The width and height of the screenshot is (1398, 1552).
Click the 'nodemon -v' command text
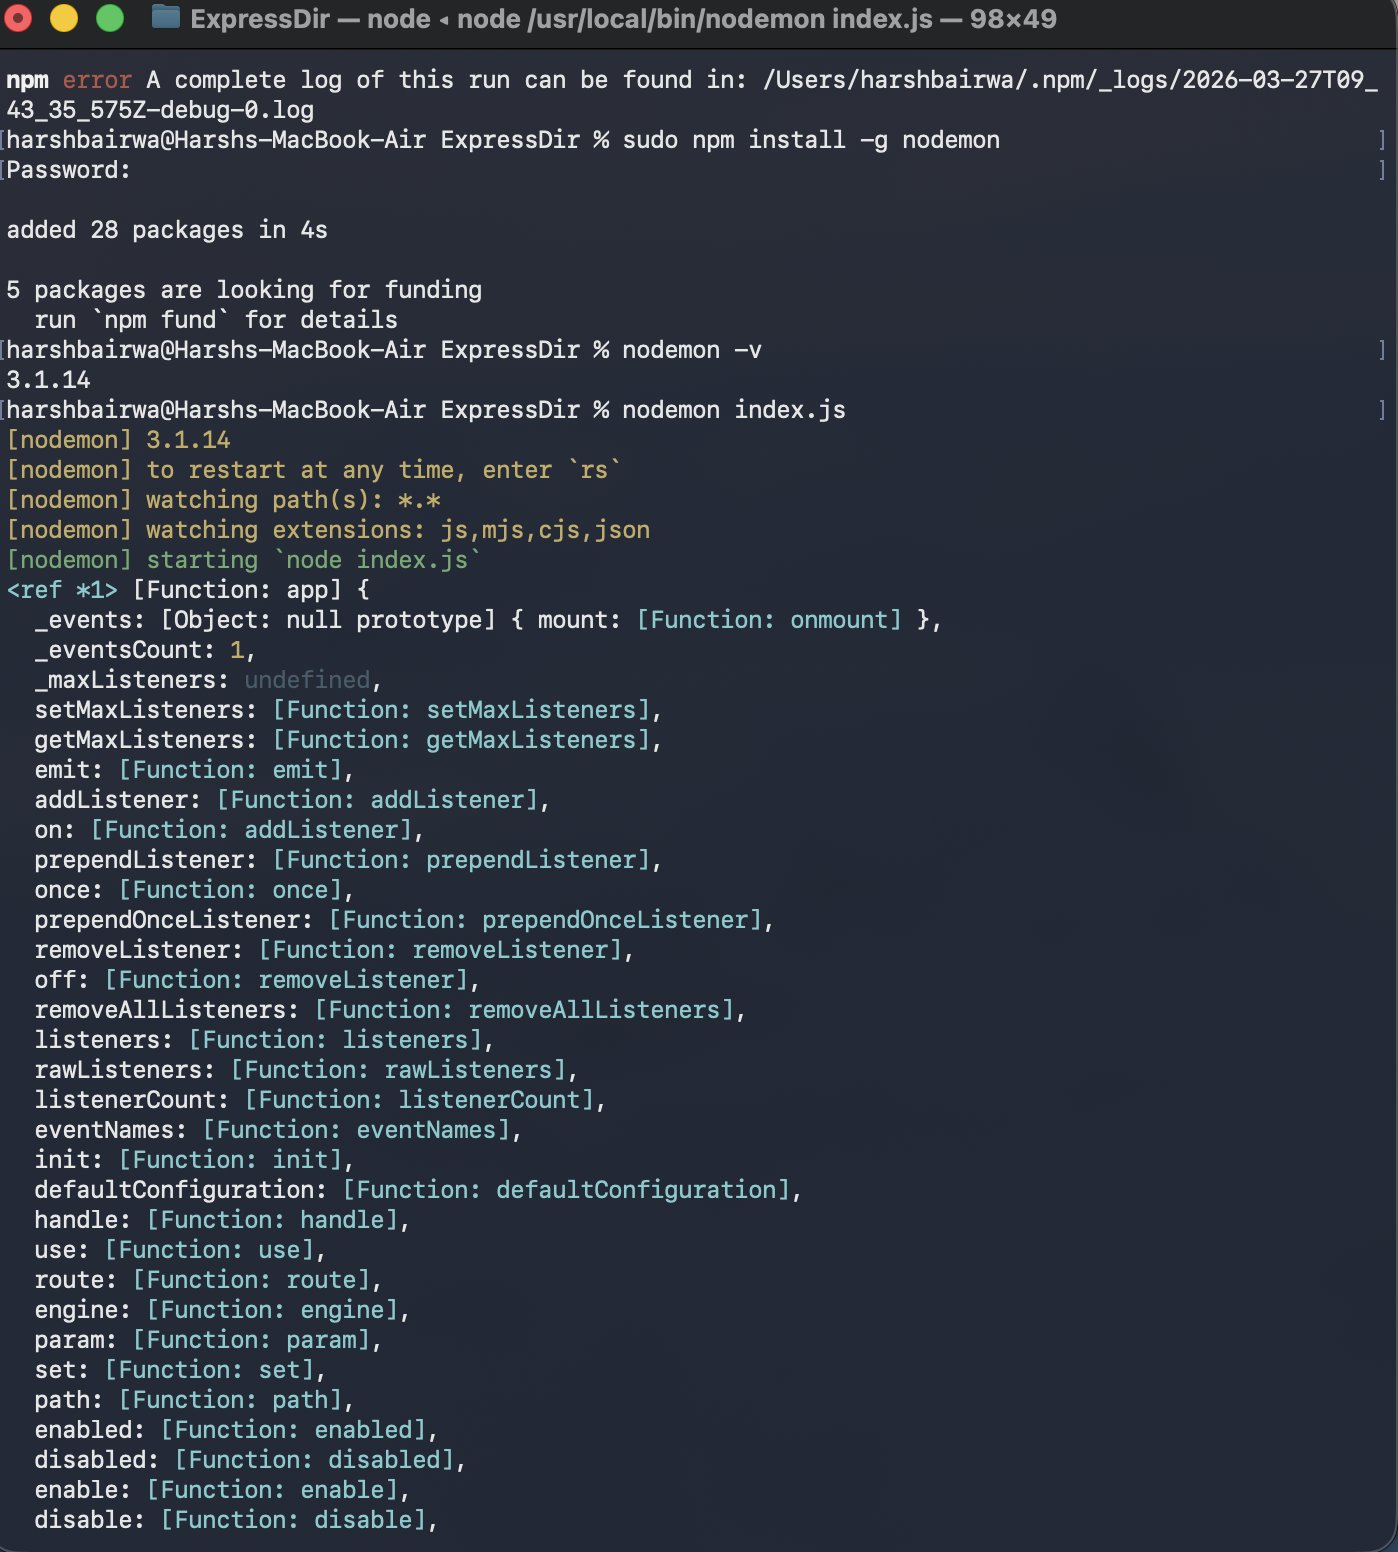pos(691,350)
